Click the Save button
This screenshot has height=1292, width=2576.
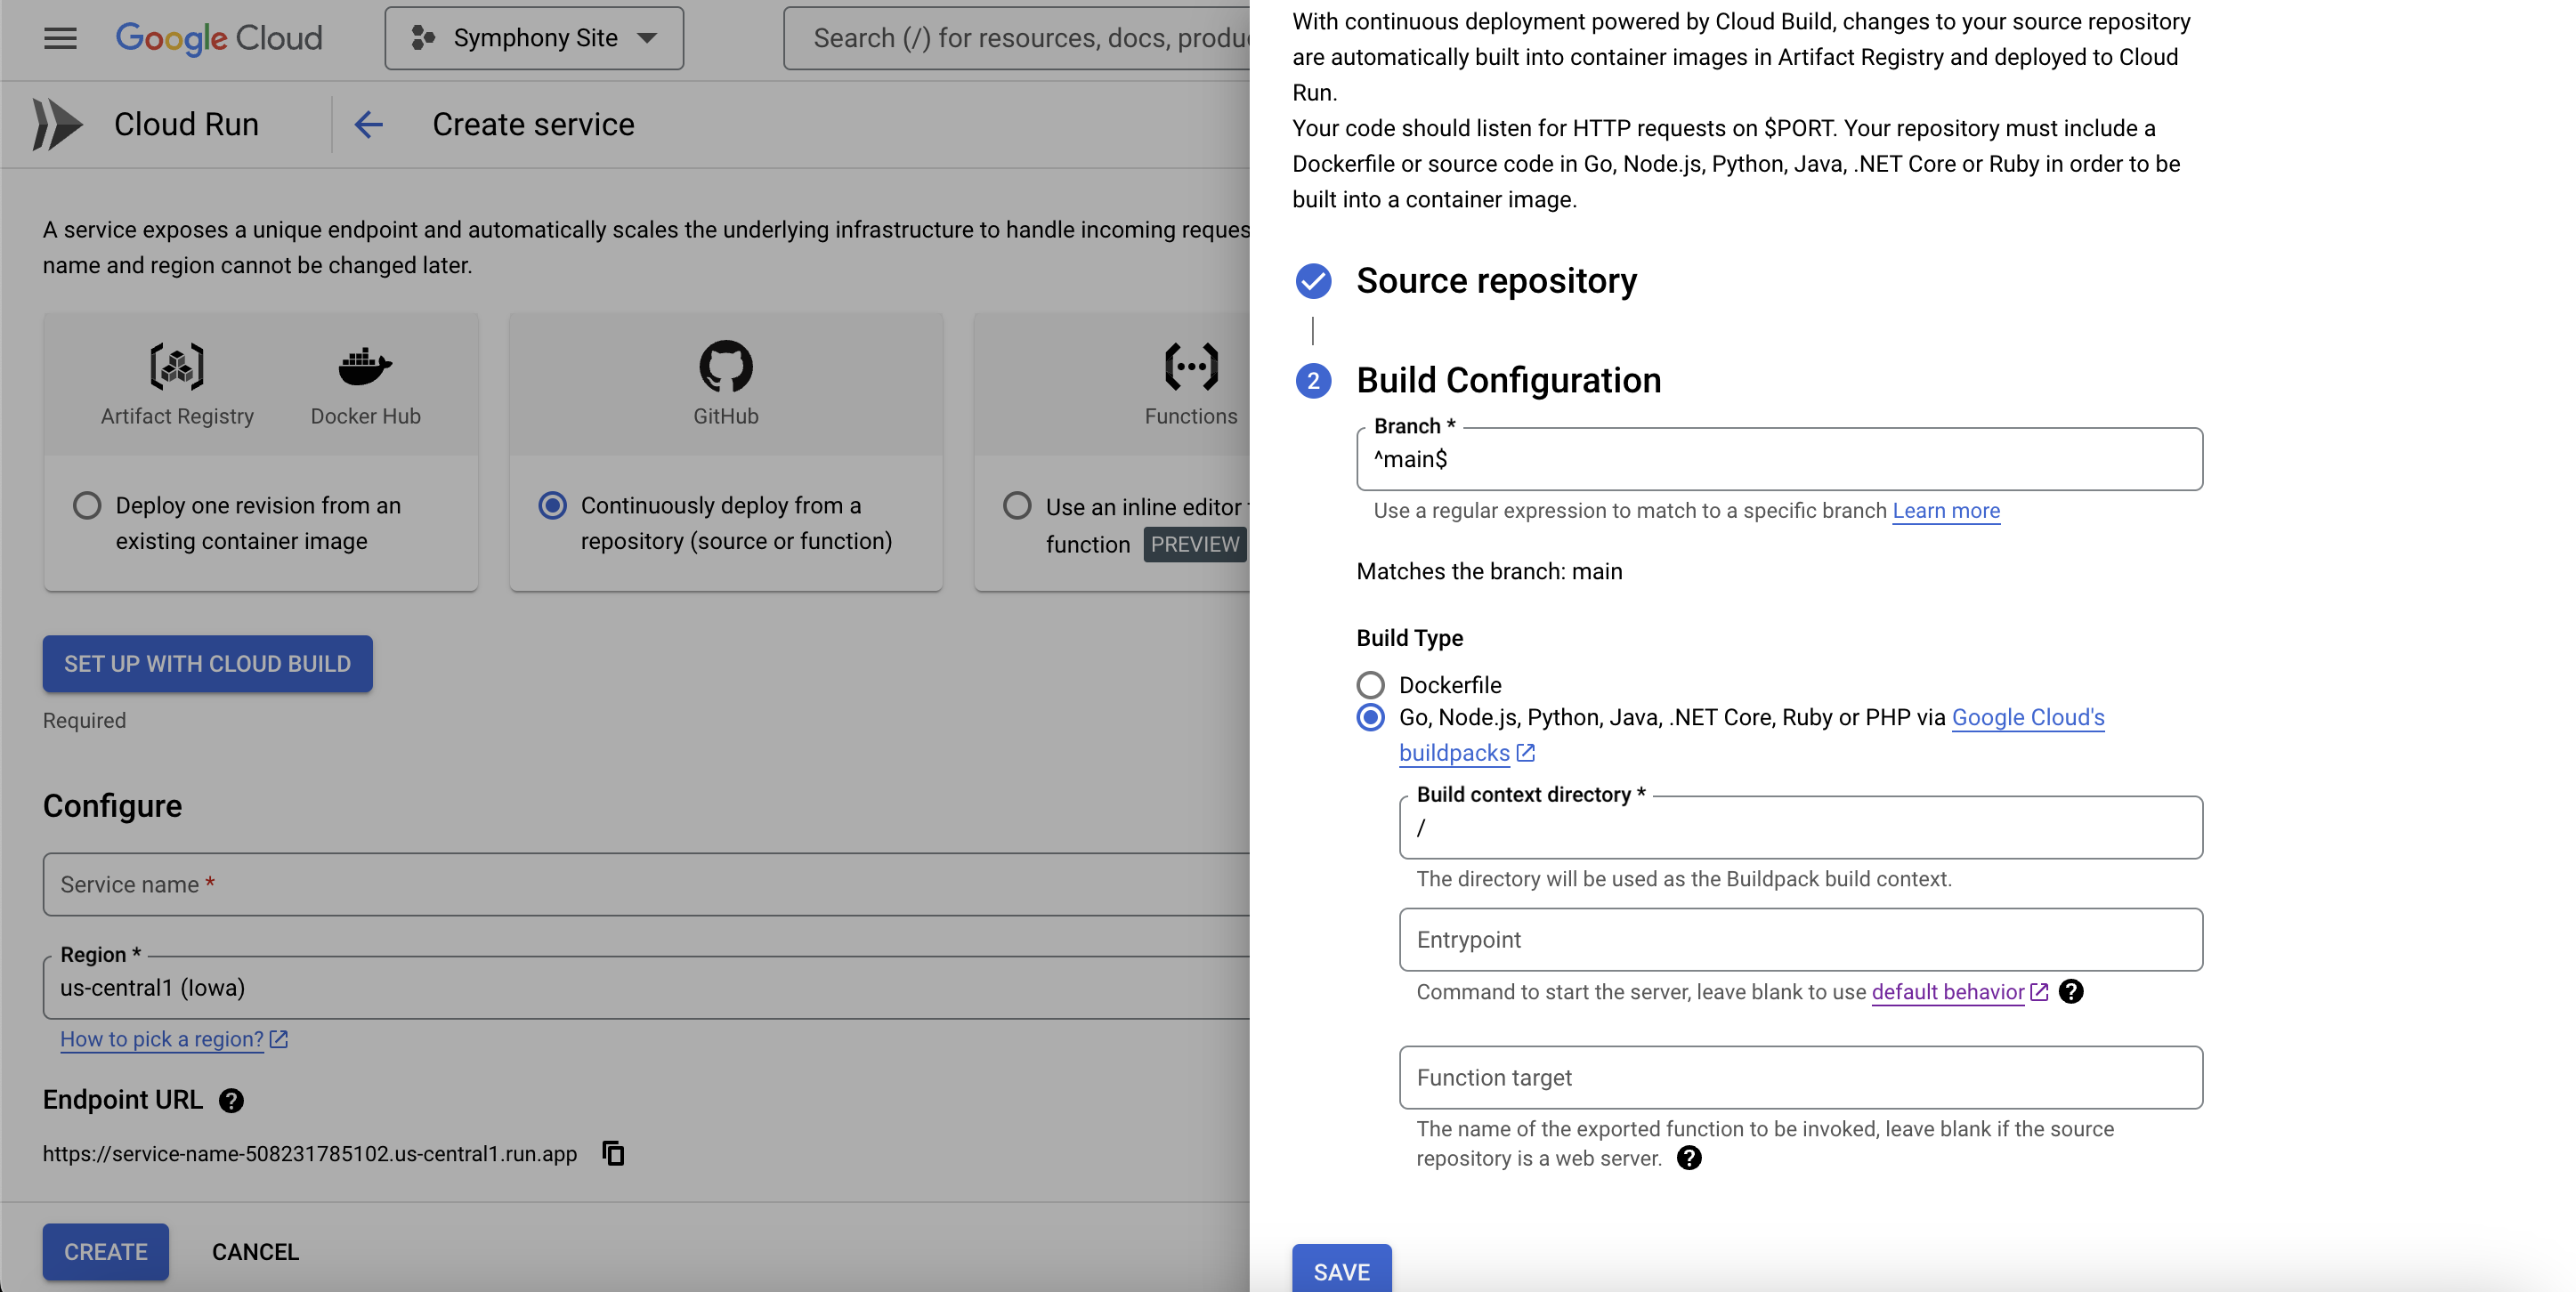tap(1341, 1270)
